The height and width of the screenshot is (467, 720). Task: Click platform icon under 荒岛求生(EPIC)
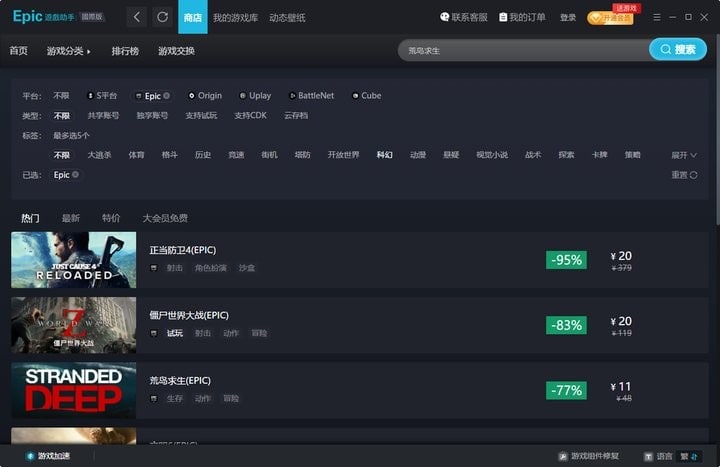click(154, 398)
